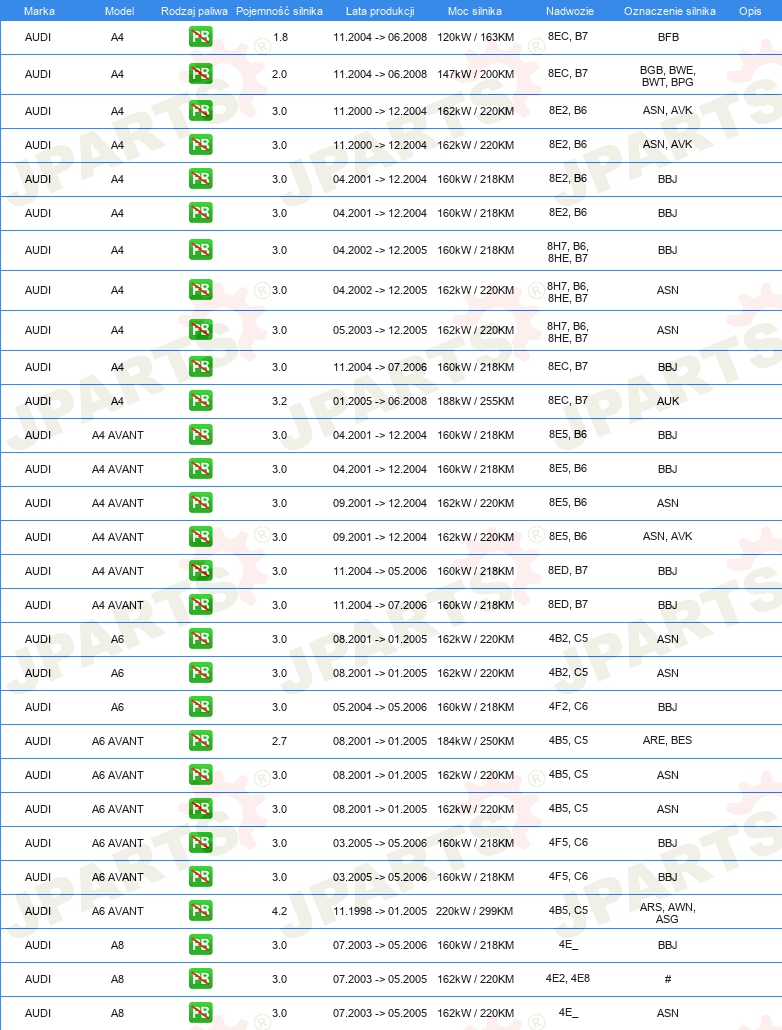Click the fuel icon in the A8 4E2, 4E8 row
The width and height of the screenshot is (782, 1030).
tap(200, 979)
